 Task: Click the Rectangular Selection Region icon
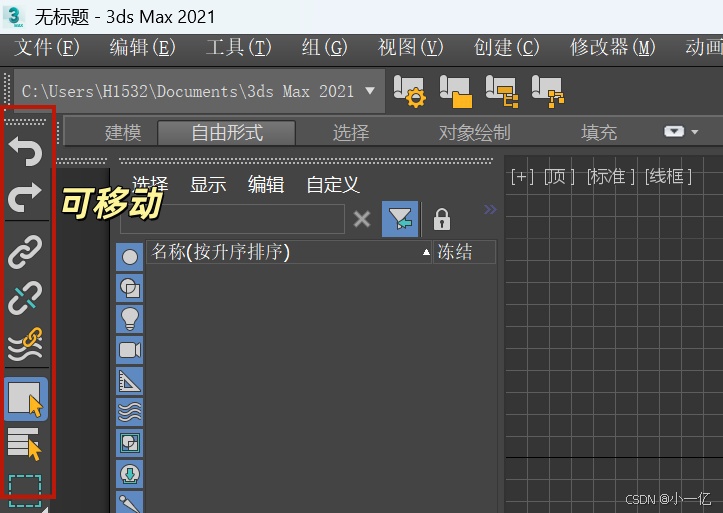[25, 490]
